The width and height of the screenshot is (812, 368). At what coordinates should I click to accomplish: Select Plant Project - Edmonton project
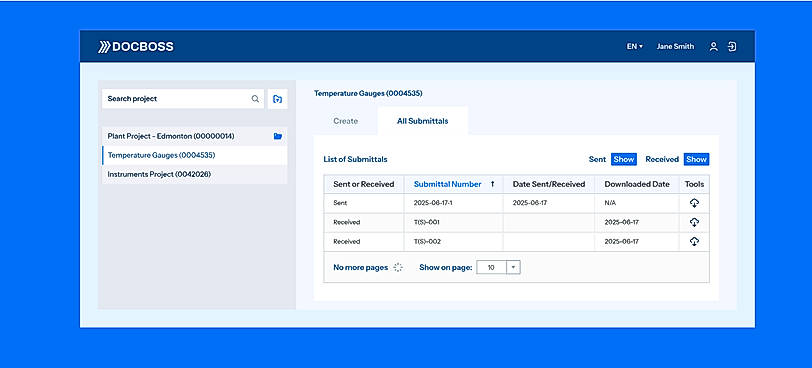pyautogui.click(x=195, y=136)
